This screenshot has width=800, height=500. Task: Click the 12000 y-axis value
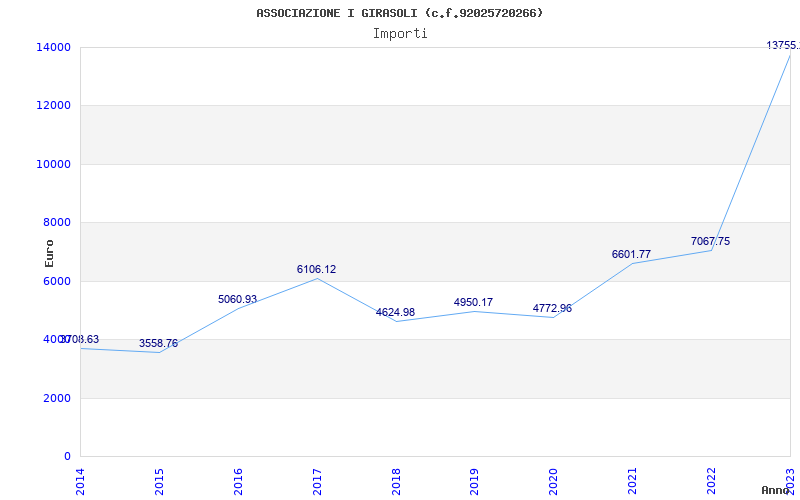pos(53,106)
